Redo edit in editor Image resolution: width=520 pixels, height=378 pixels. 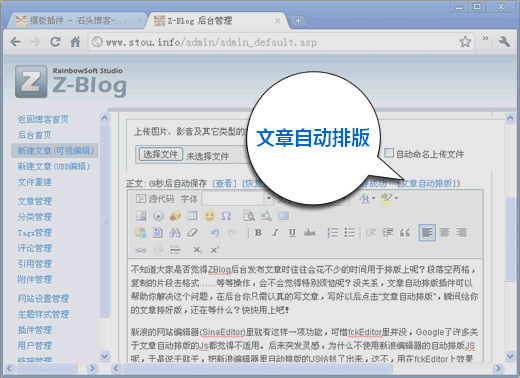click(232, 232)
